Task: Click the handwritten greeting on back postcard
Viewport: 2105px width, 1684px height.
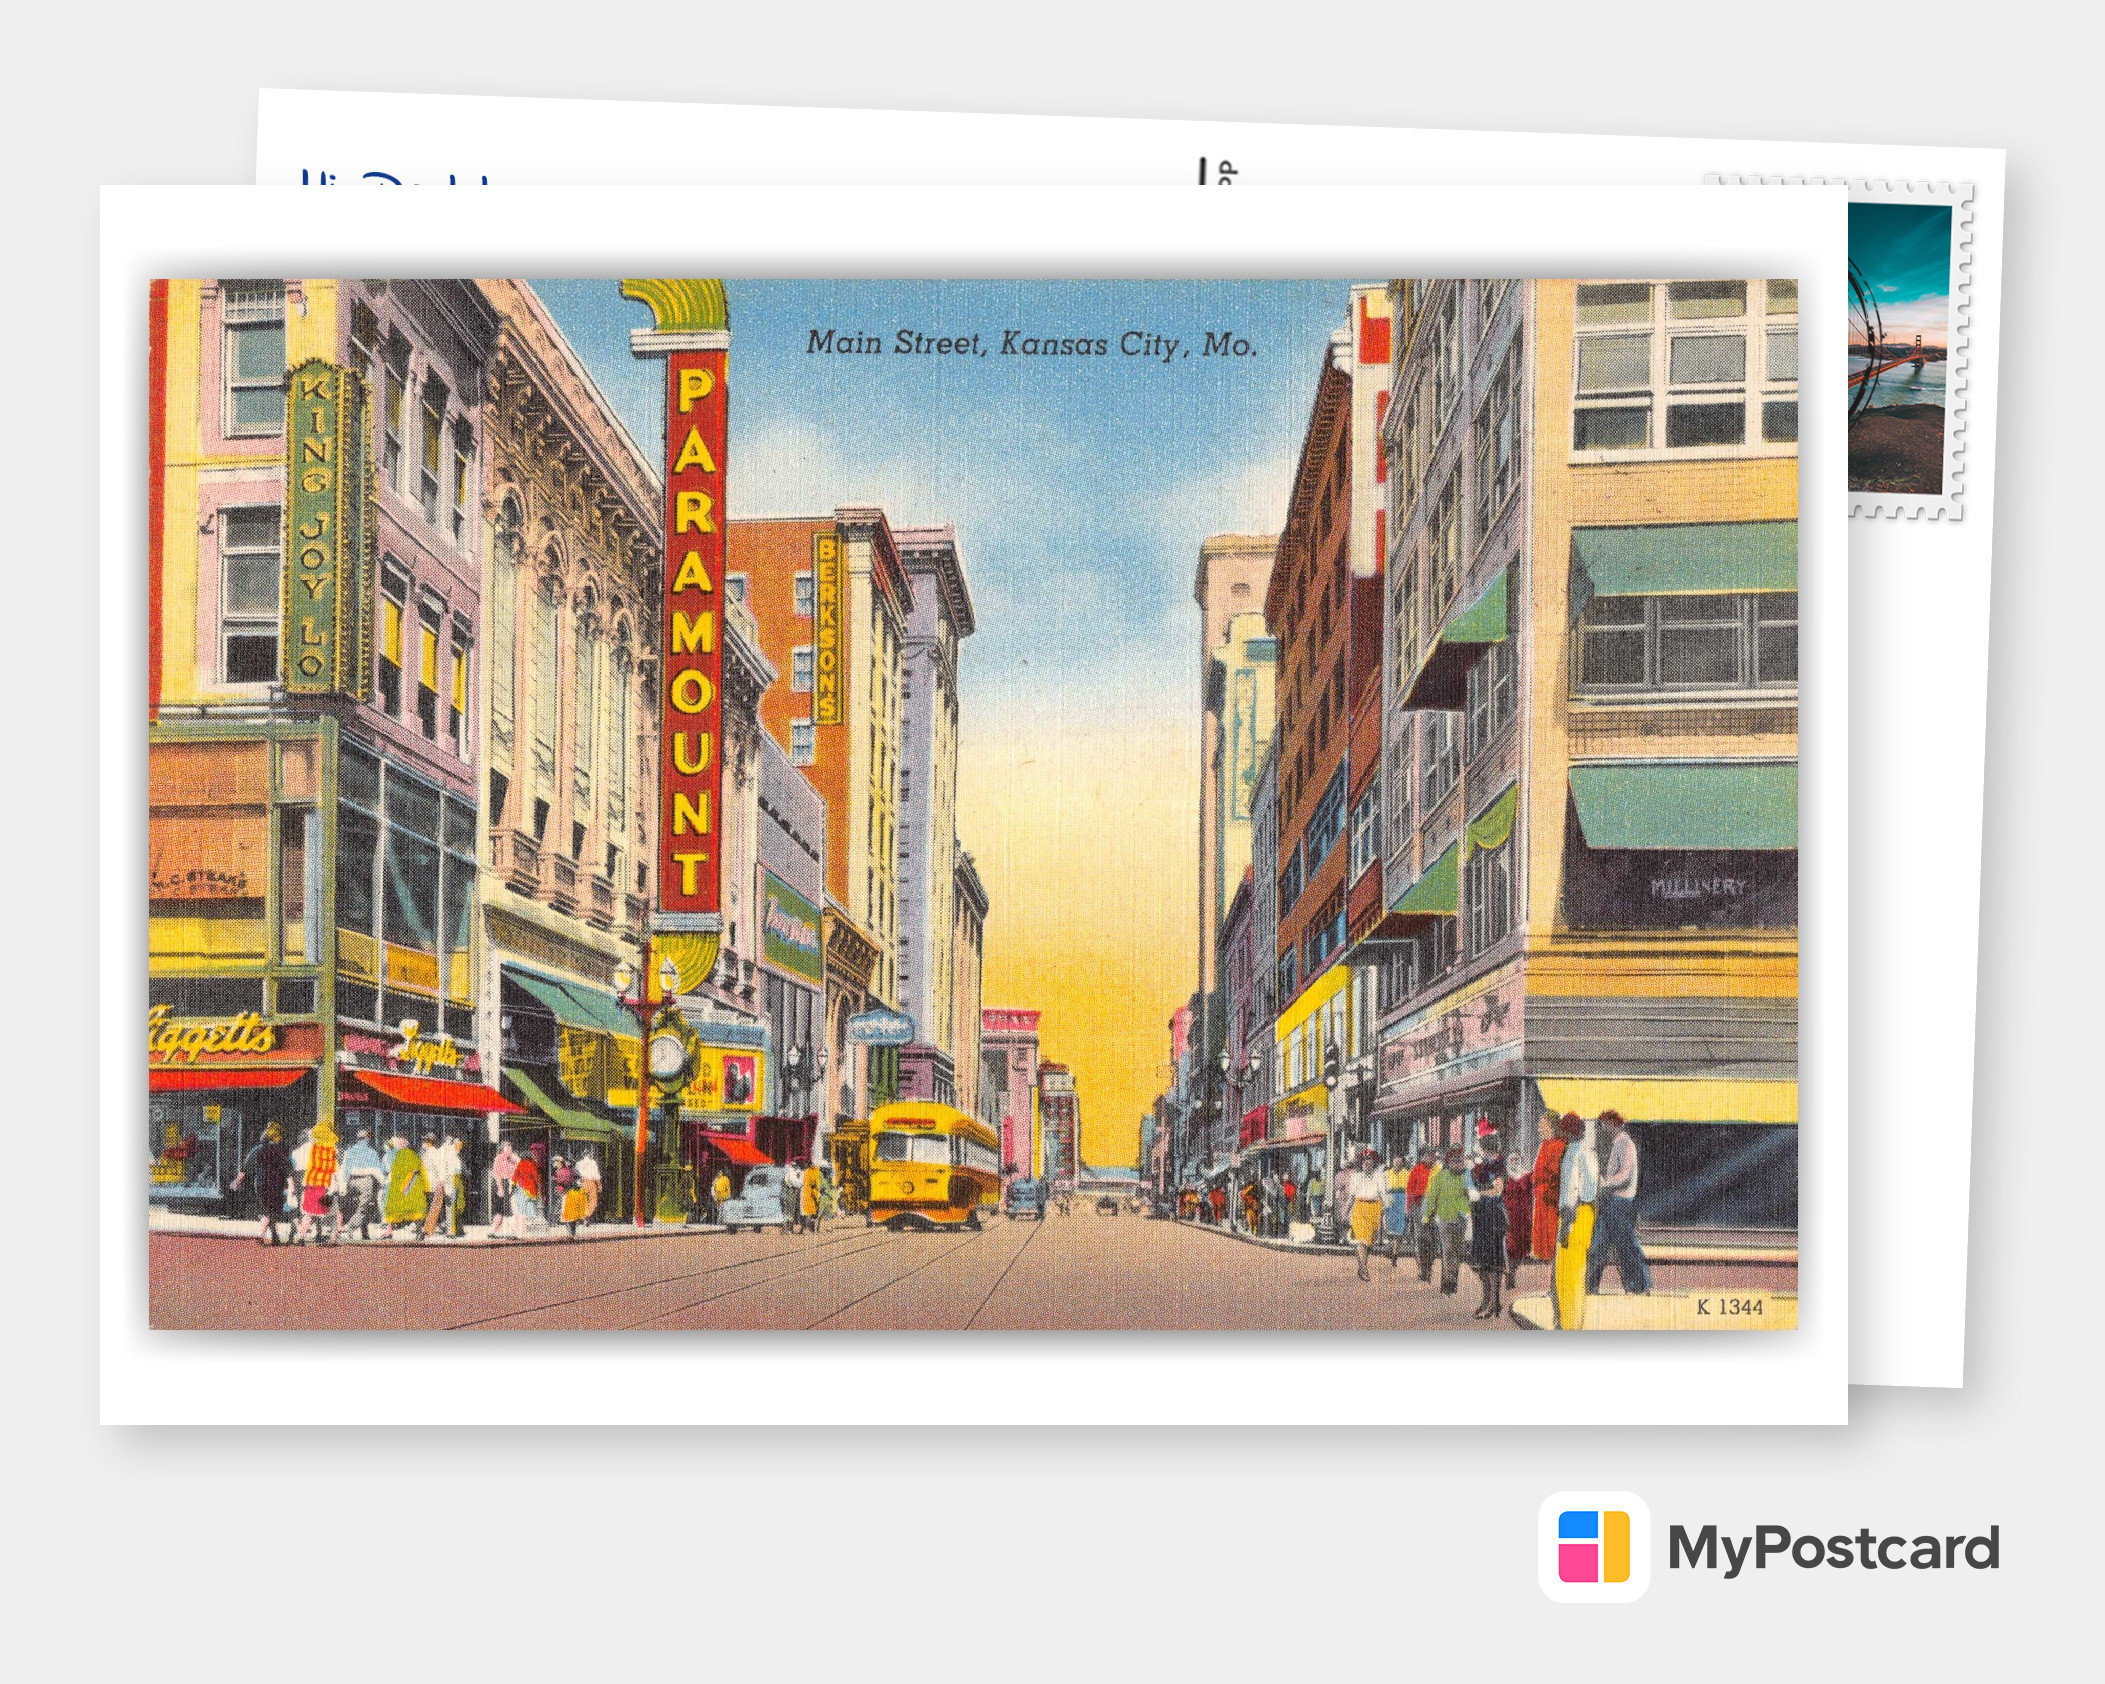Action: (x=395, y=178)
